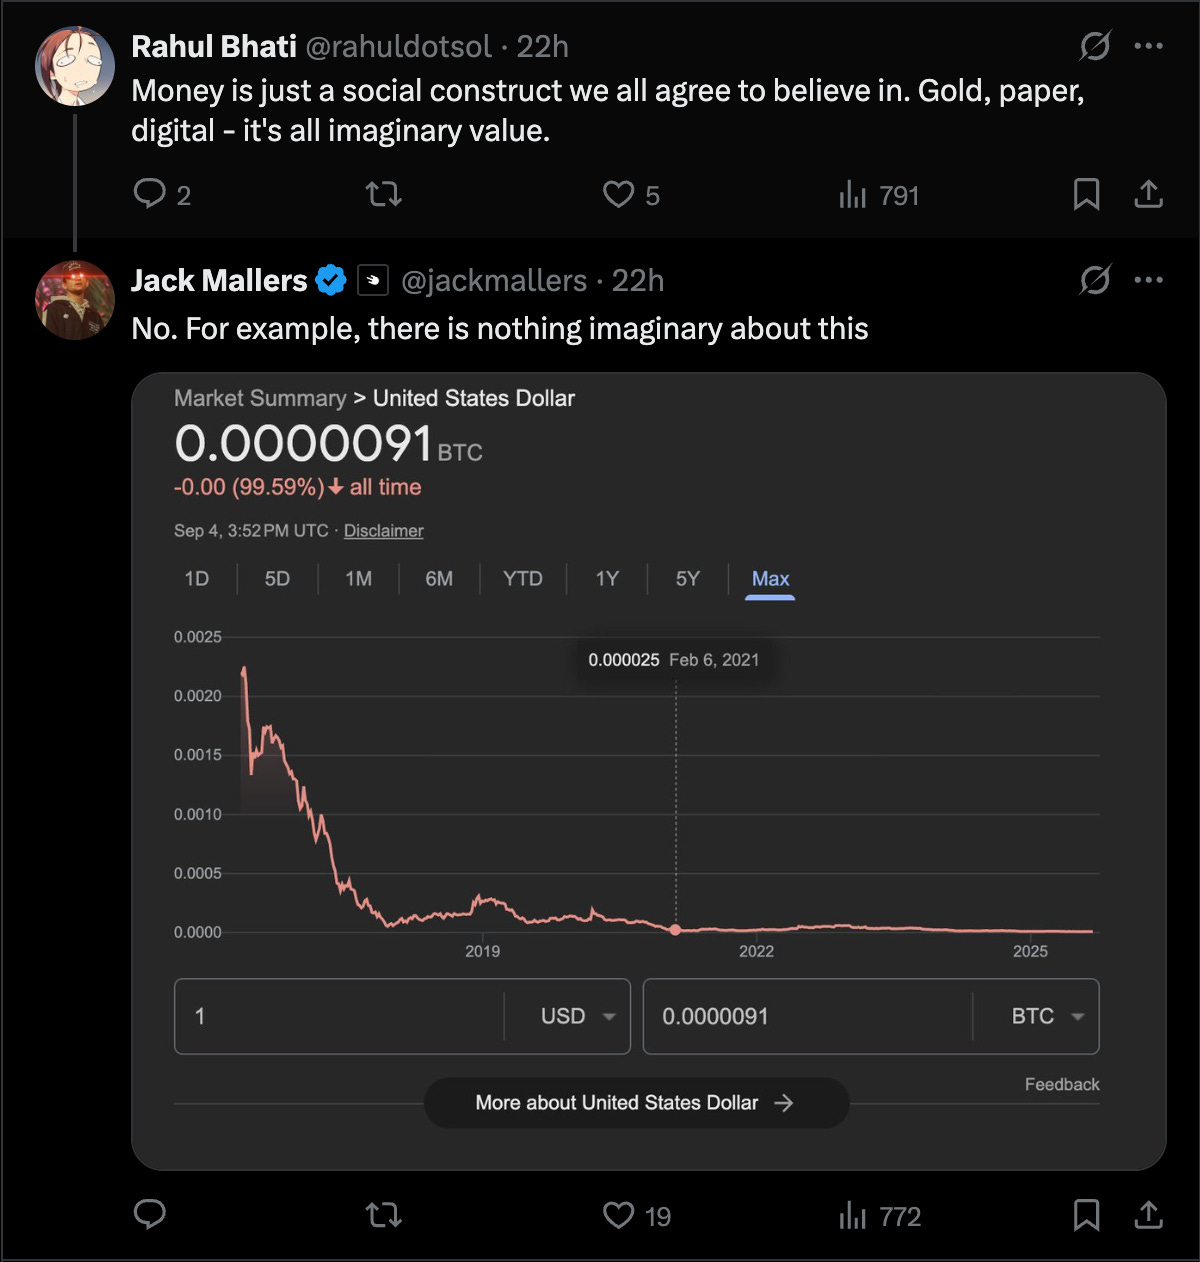
Task: Bookmark Jack Mallers' tweet
Action: click(x=1086, y=1215)
